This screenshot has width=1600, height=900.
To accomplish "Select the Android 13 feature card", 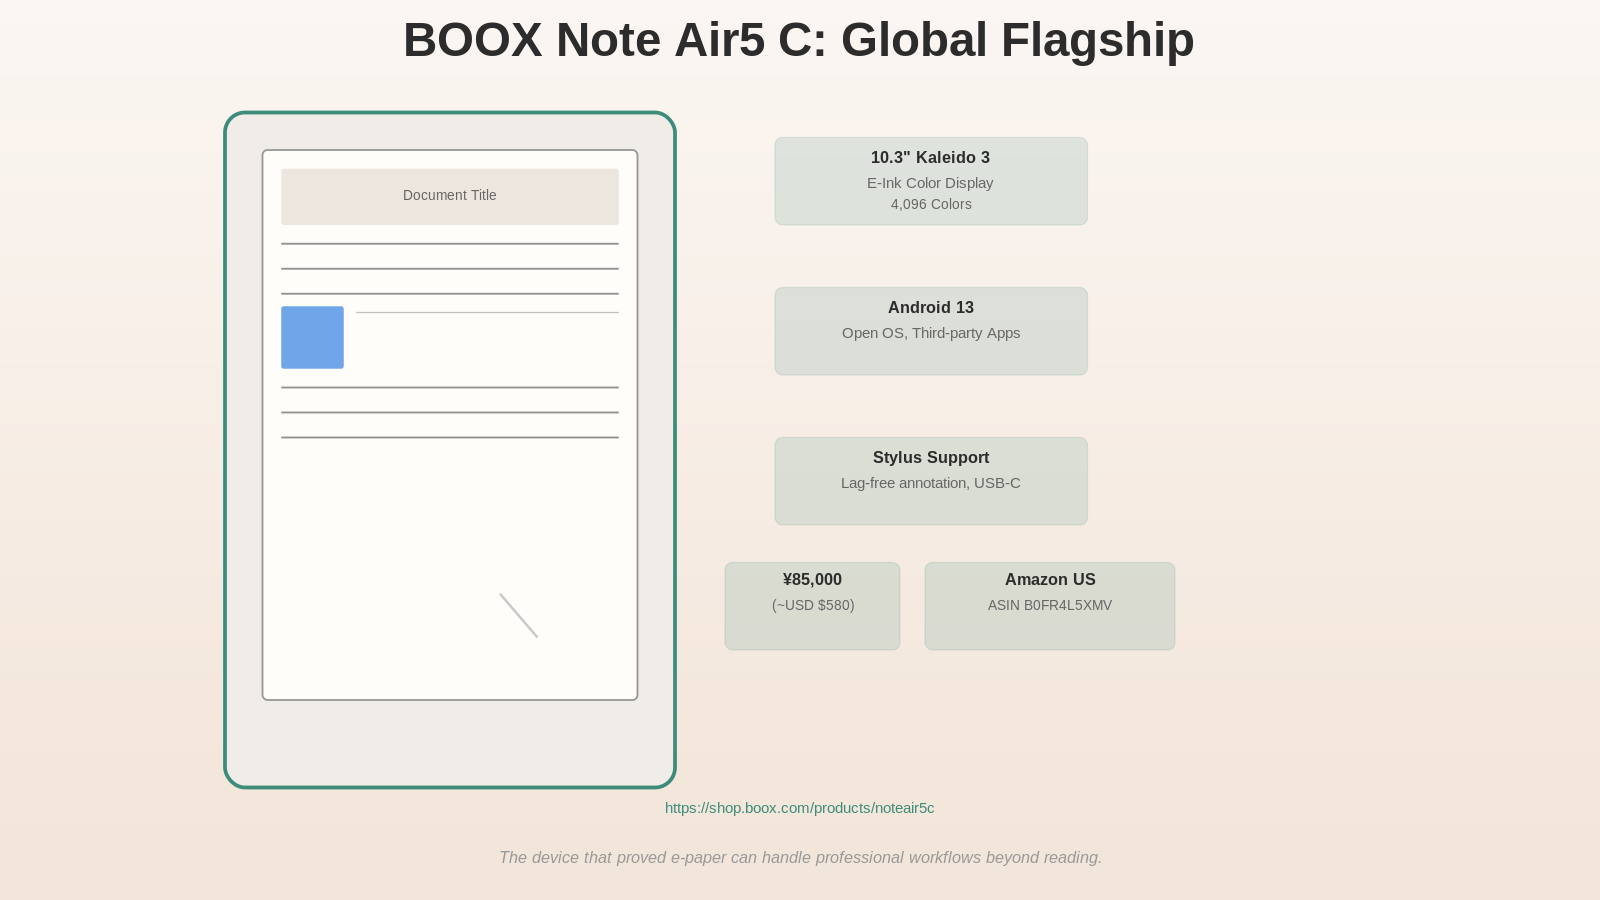I will point(931,331).
